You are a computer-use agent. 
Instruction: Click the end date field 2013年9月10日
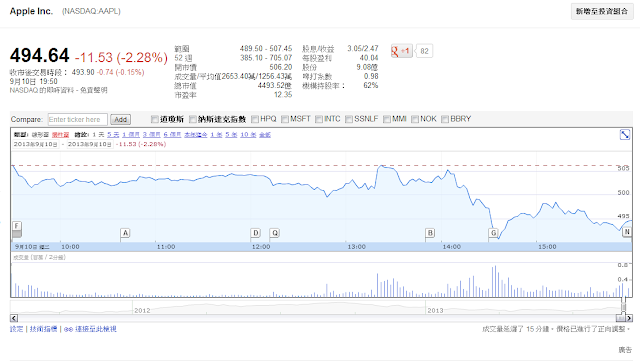coord(89,144)
